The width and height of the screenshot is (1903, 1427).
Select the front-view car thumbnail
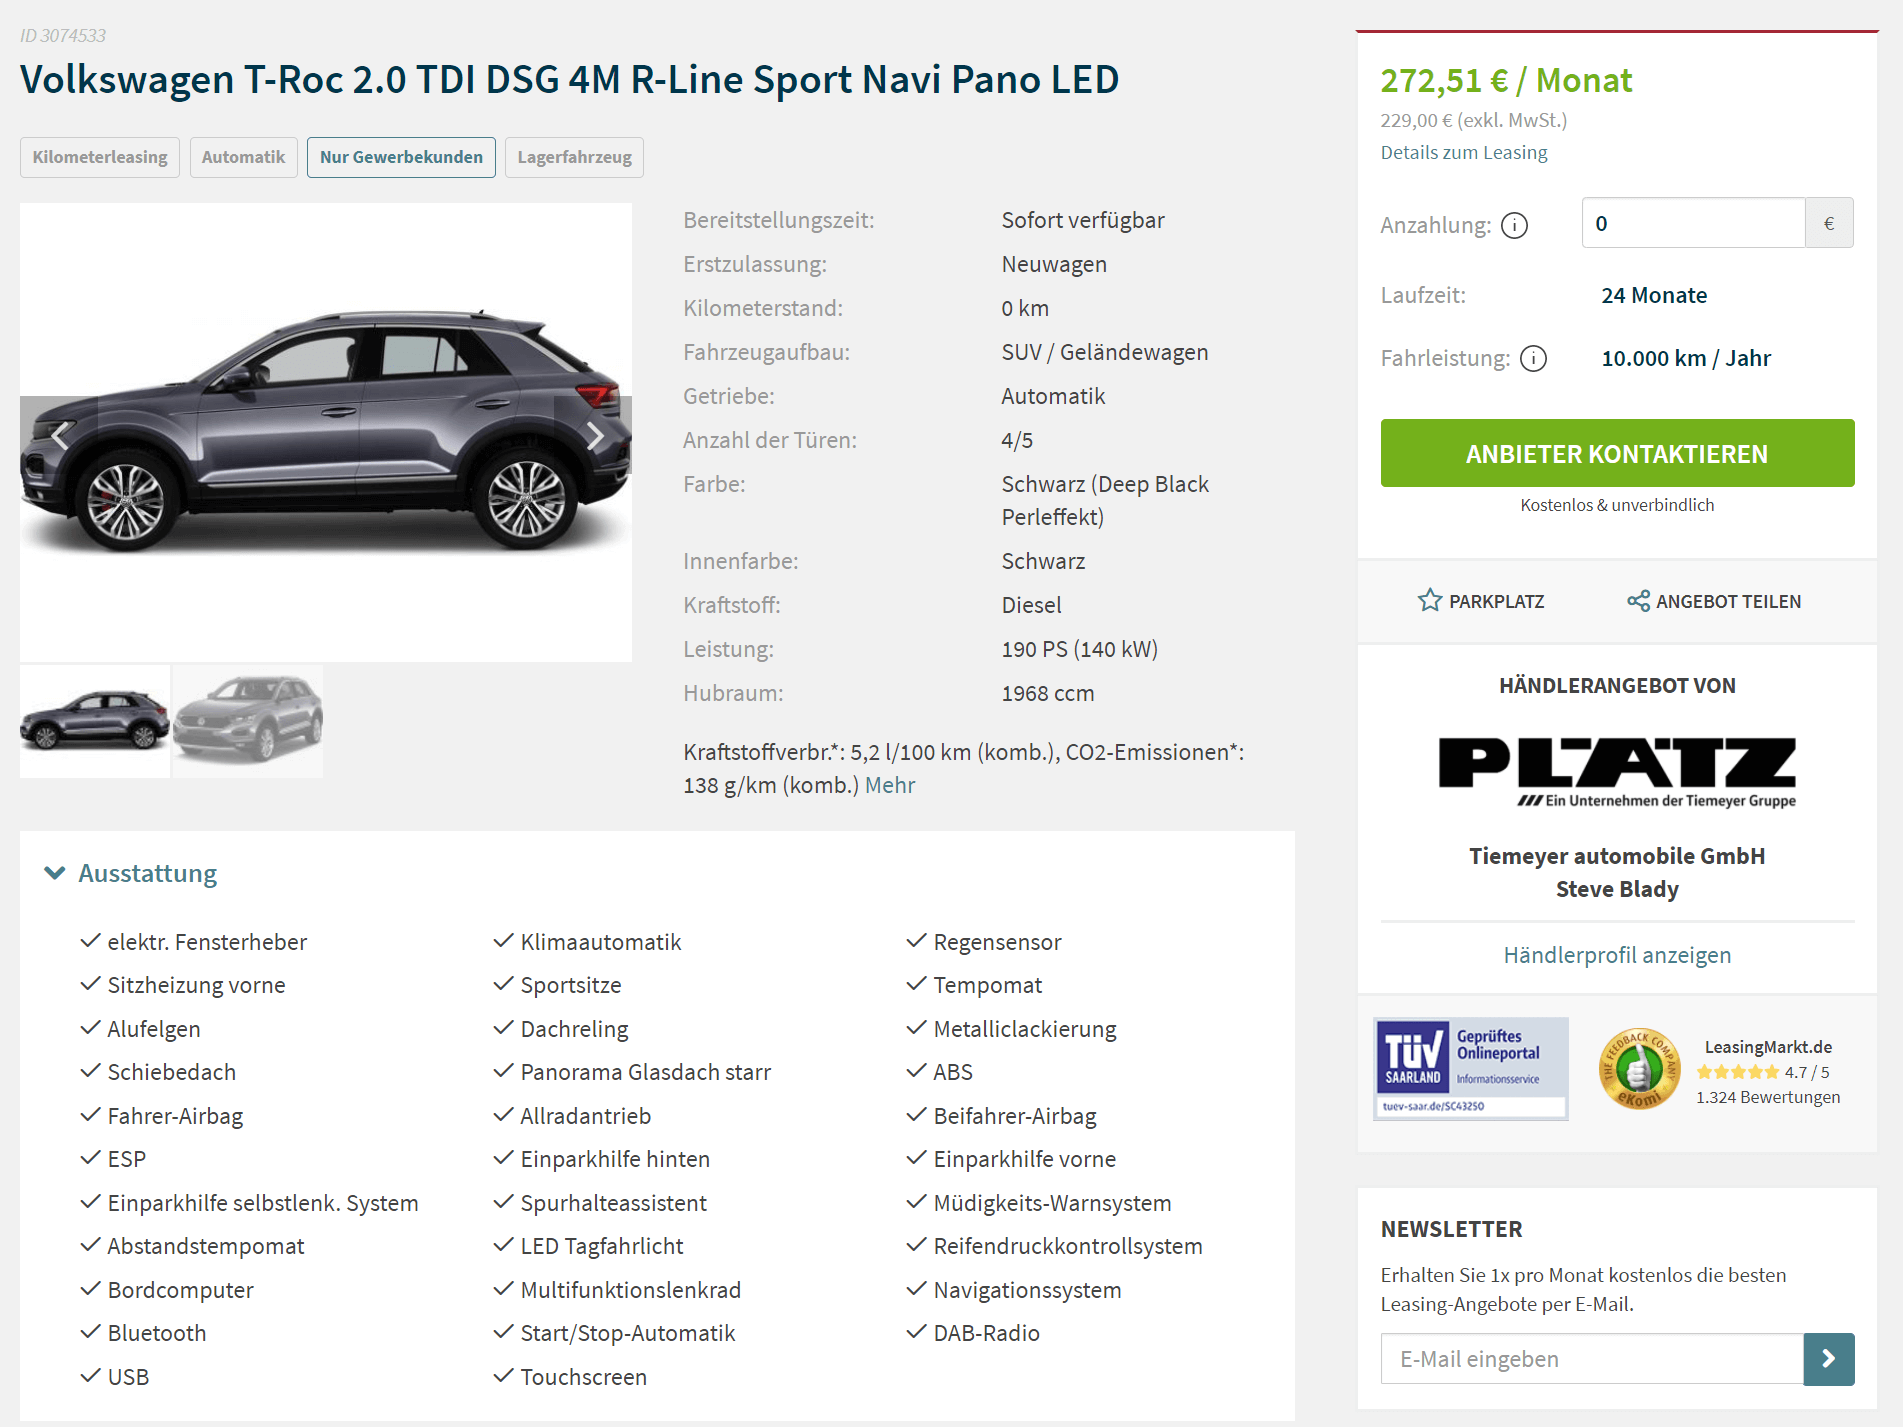[248, 721]
